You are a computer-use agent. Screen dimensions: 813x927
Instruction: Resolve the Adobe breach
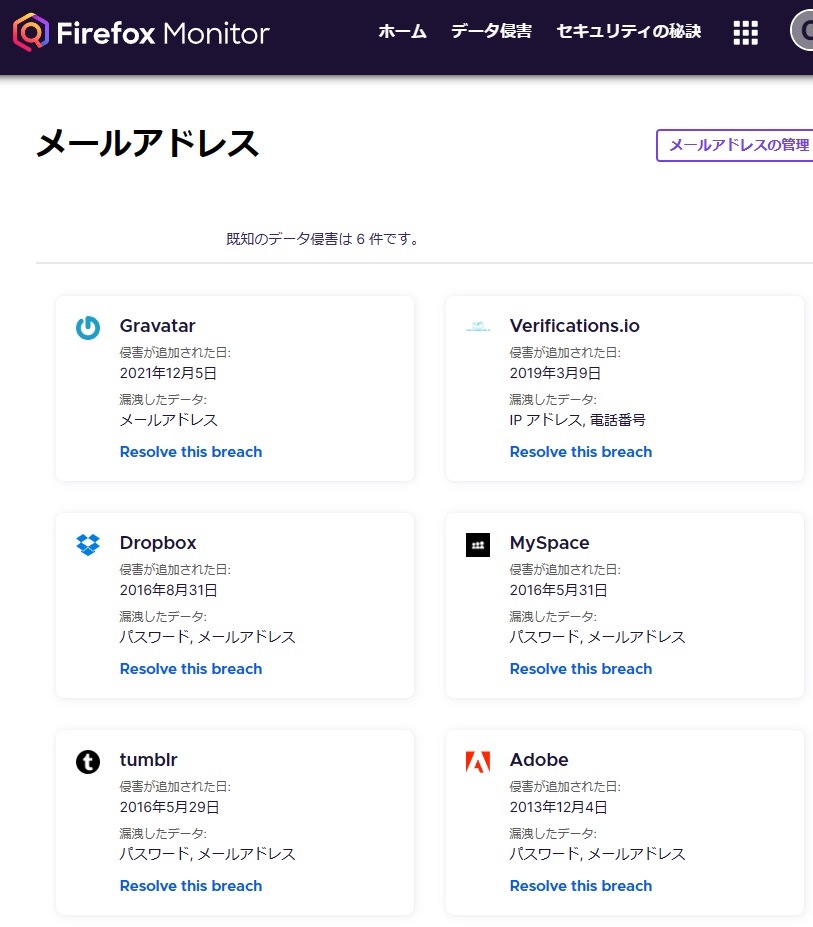click(581, 885)
